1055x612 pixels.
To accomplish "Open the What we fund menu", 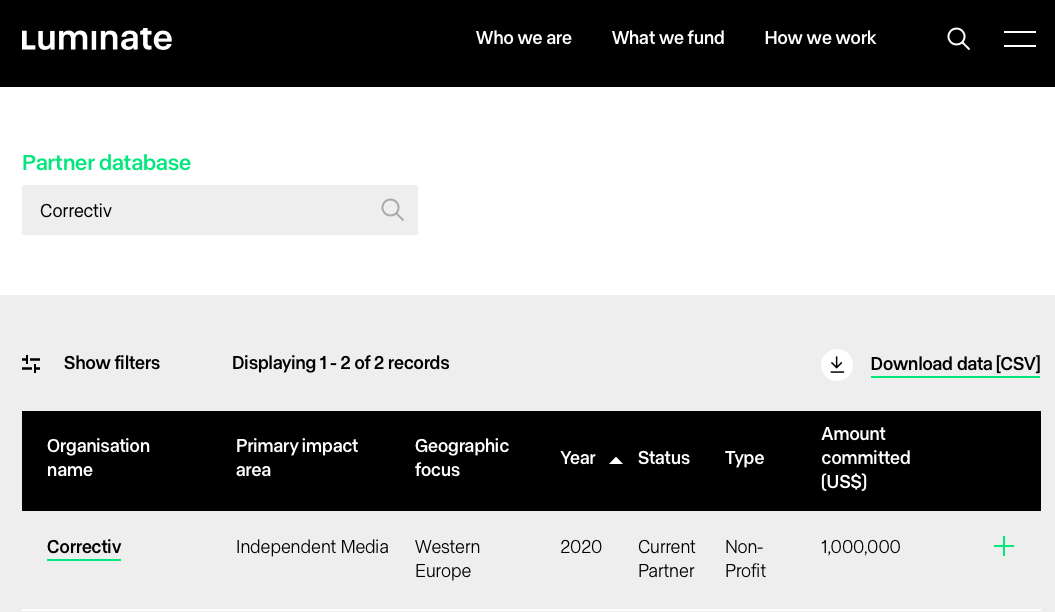I will tap(667, 38).
